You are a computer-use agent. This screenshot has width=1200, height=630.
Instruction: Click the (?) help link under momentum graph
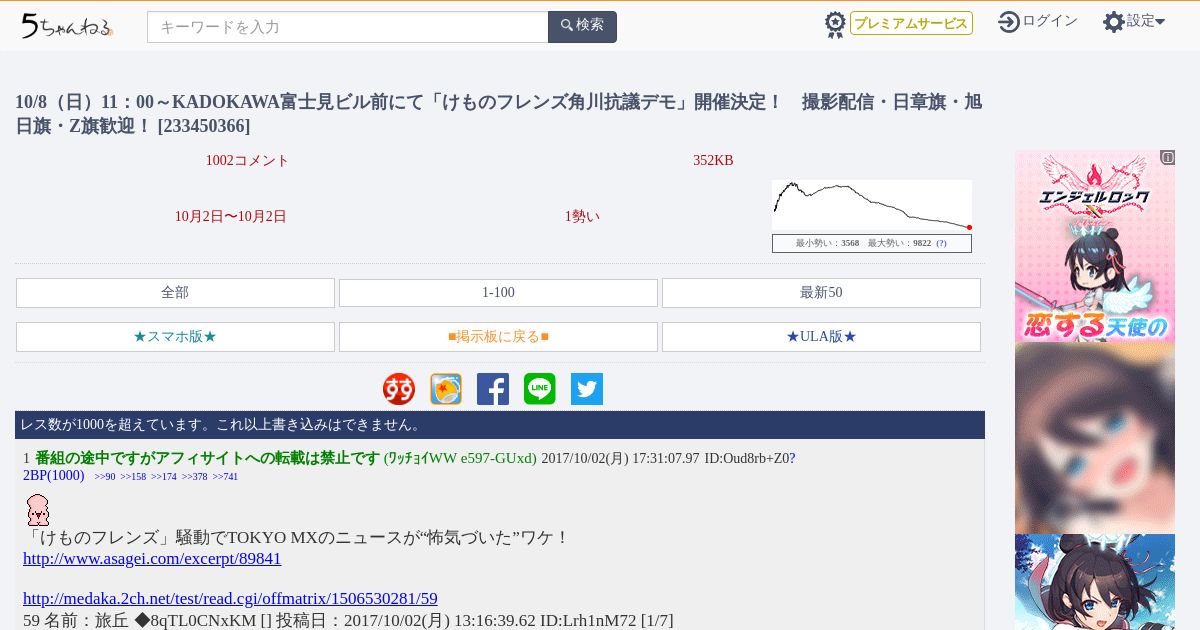tap(941, 243)
